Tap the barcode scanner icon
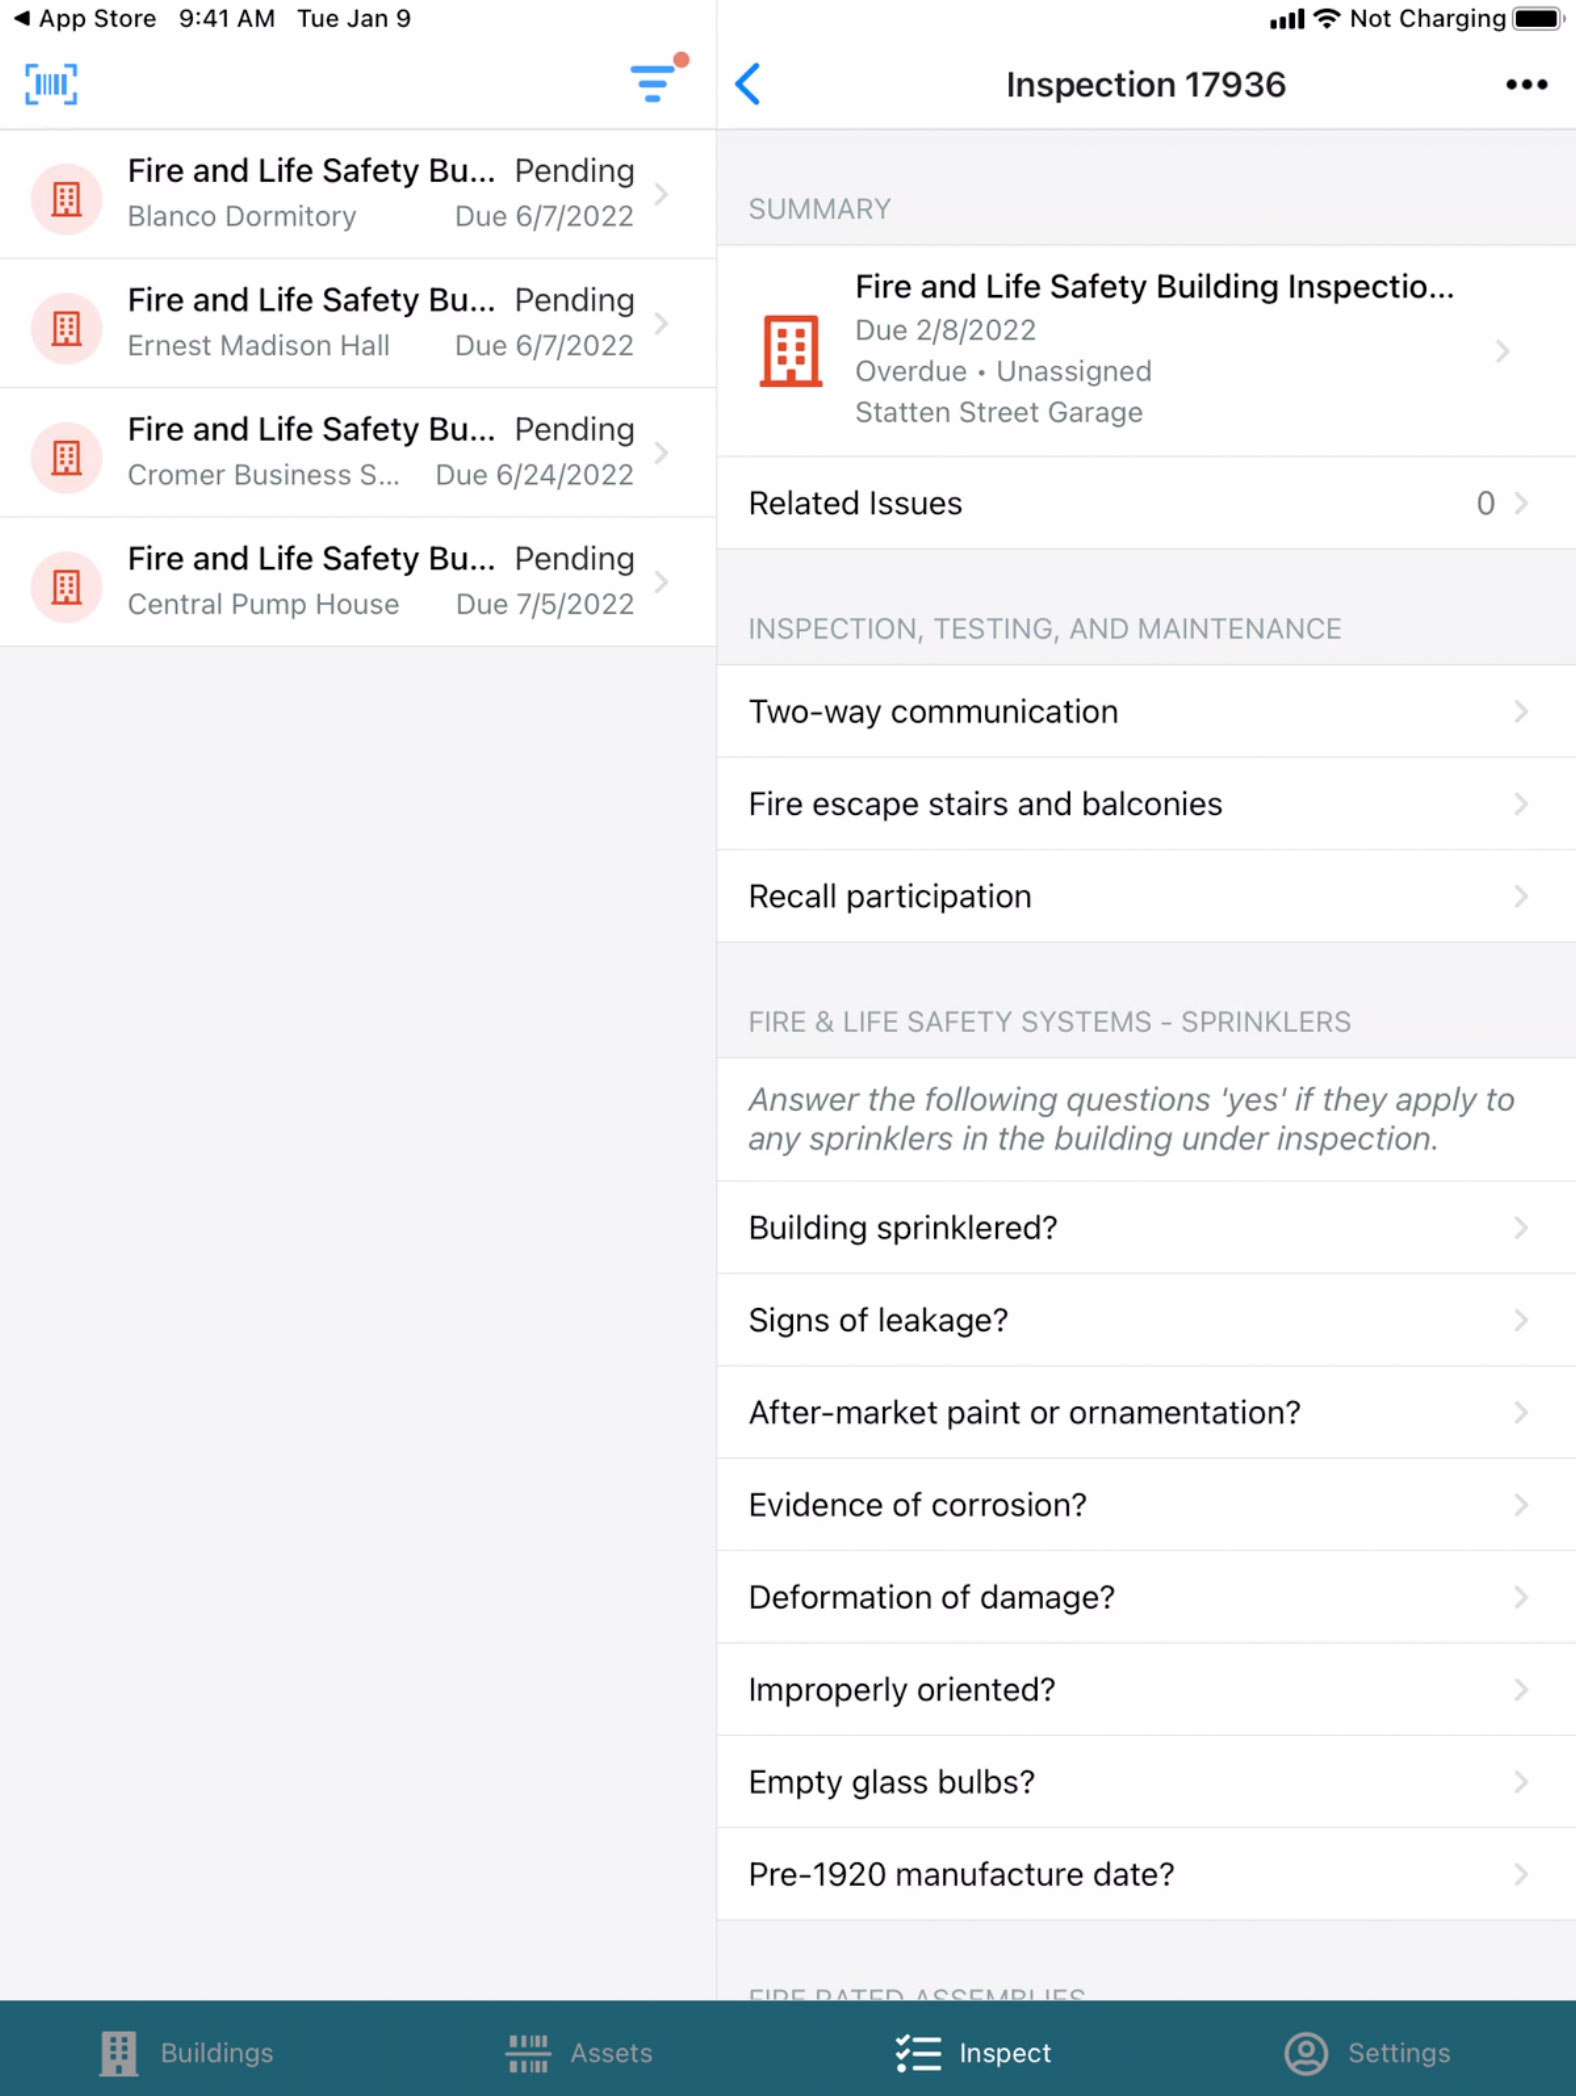This screenshot has width=1576, height=2096. 51,84
